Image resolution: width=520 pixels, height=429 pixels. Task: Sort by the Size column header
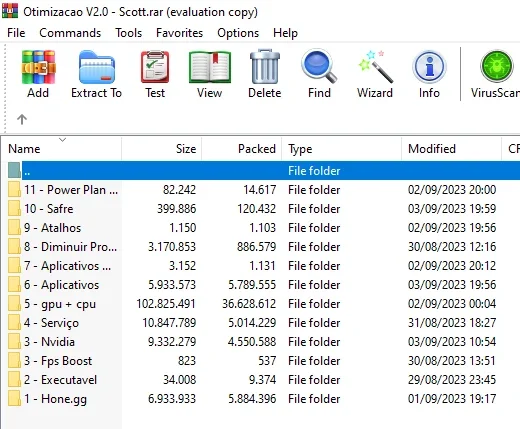[162, 149]
